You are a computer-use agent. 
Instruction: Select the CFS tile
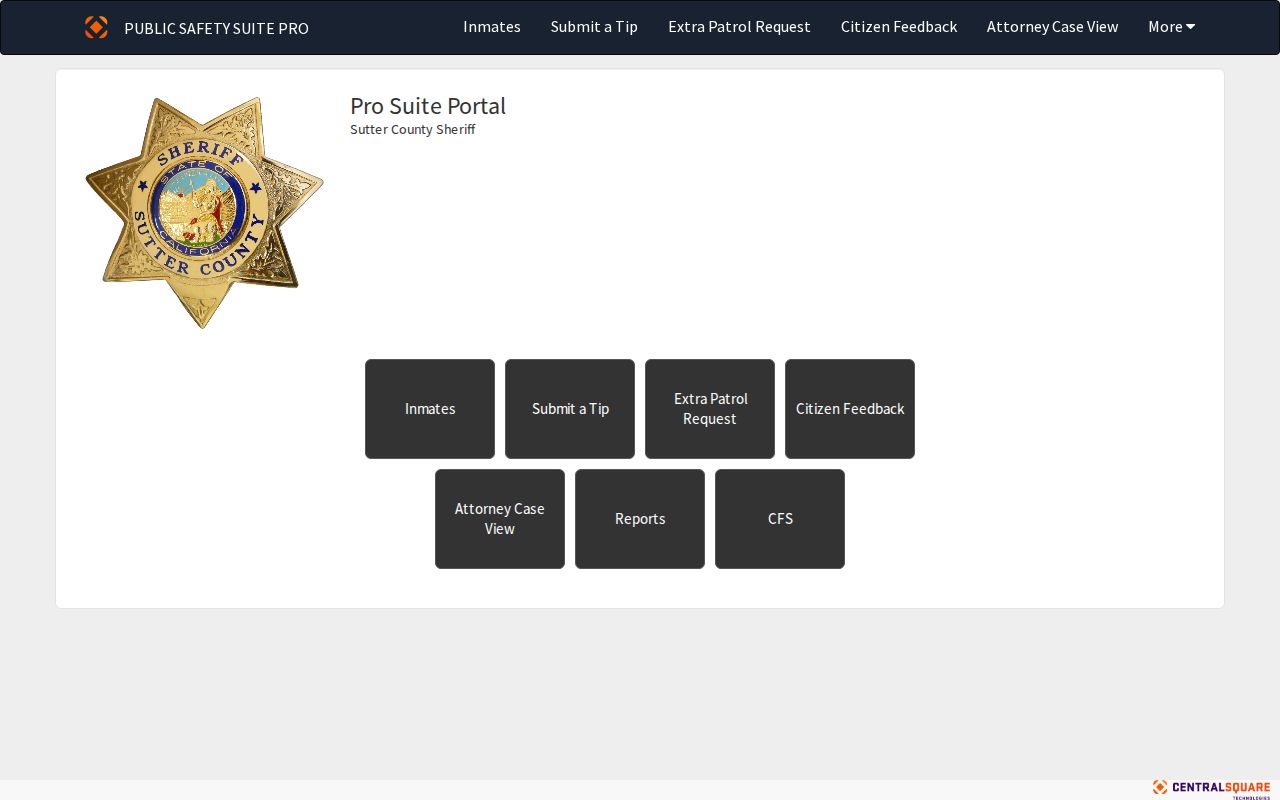pos(780,519)
